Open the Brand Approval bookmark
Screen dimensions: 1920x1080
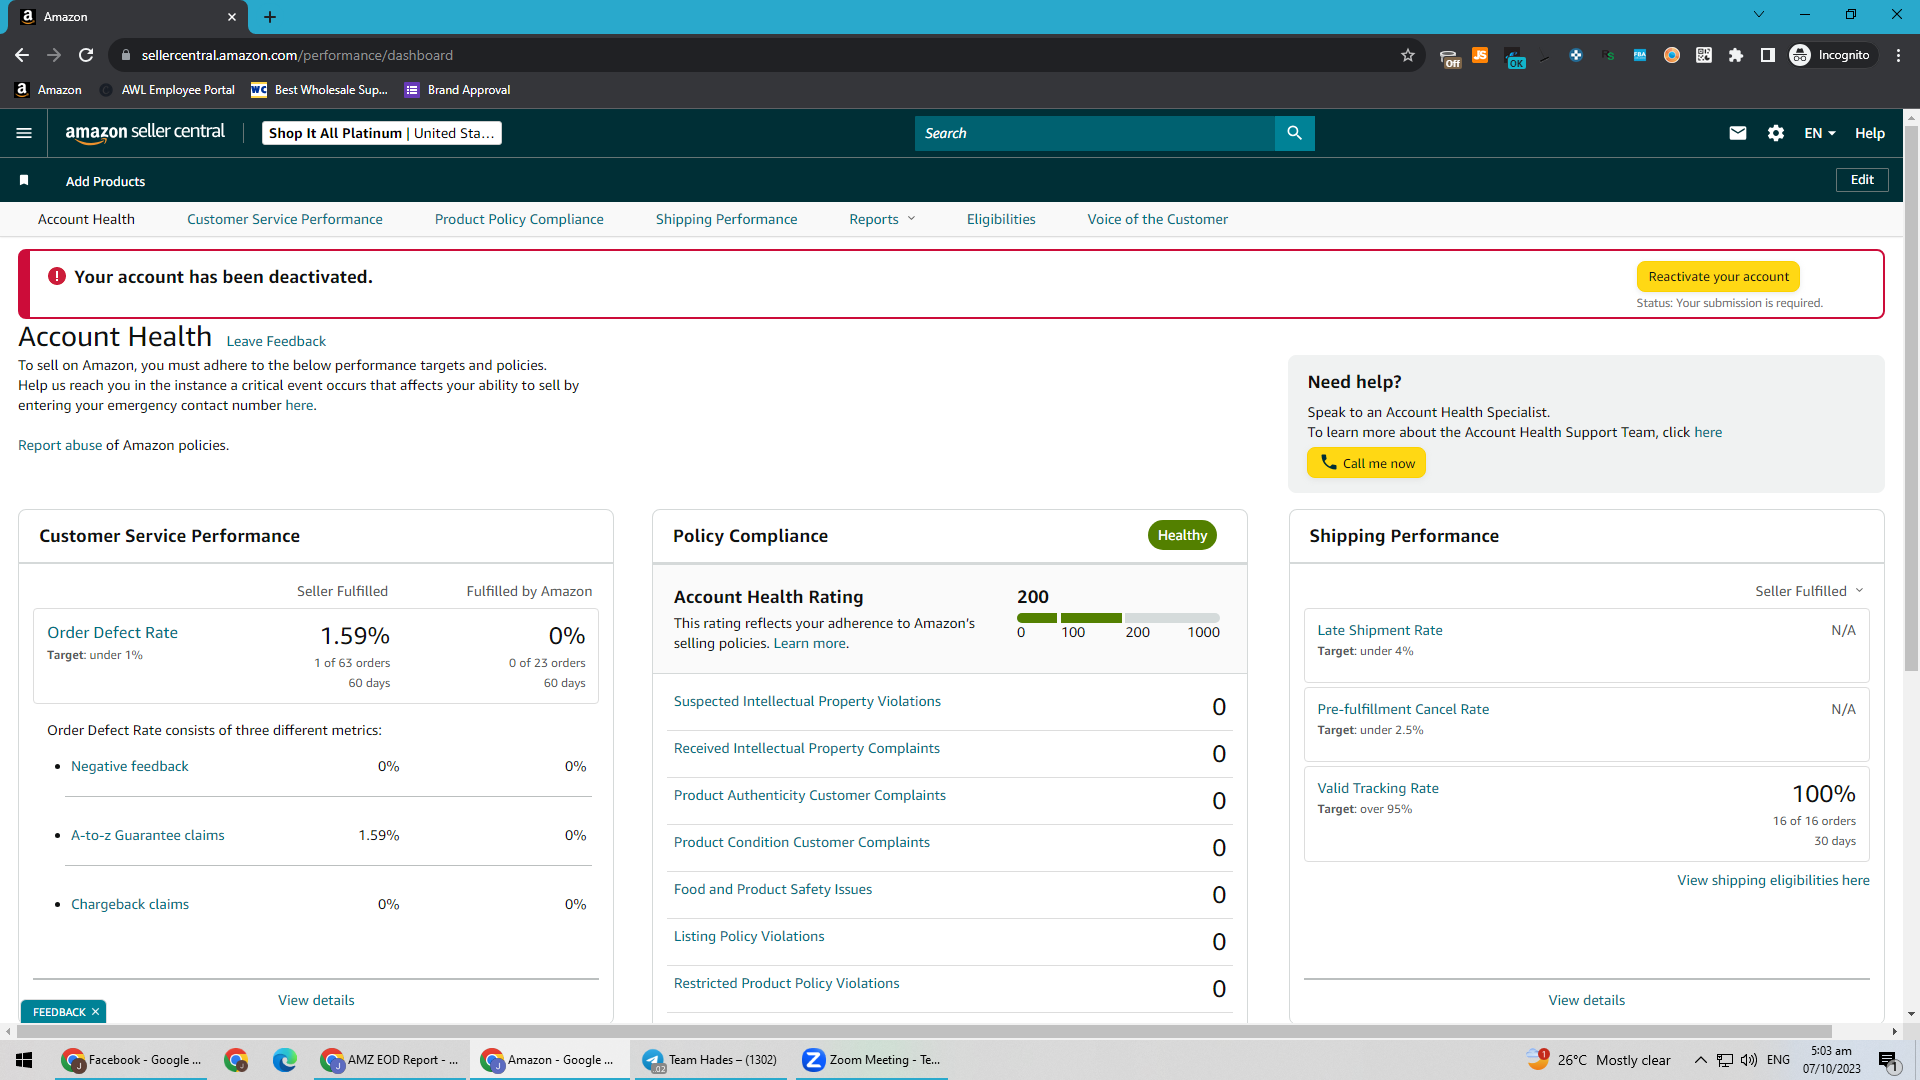click(x=458, y=90)
